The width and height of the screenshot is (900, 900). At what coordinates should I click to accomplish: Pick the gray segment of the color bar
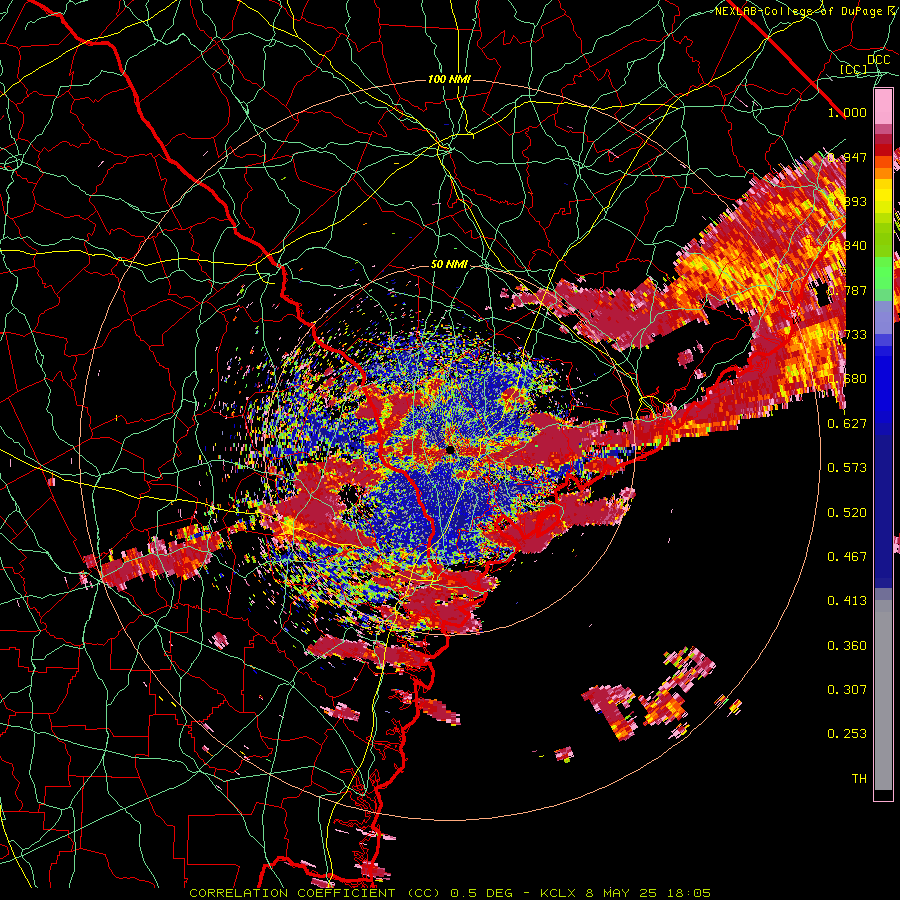[x=883, y=695]
